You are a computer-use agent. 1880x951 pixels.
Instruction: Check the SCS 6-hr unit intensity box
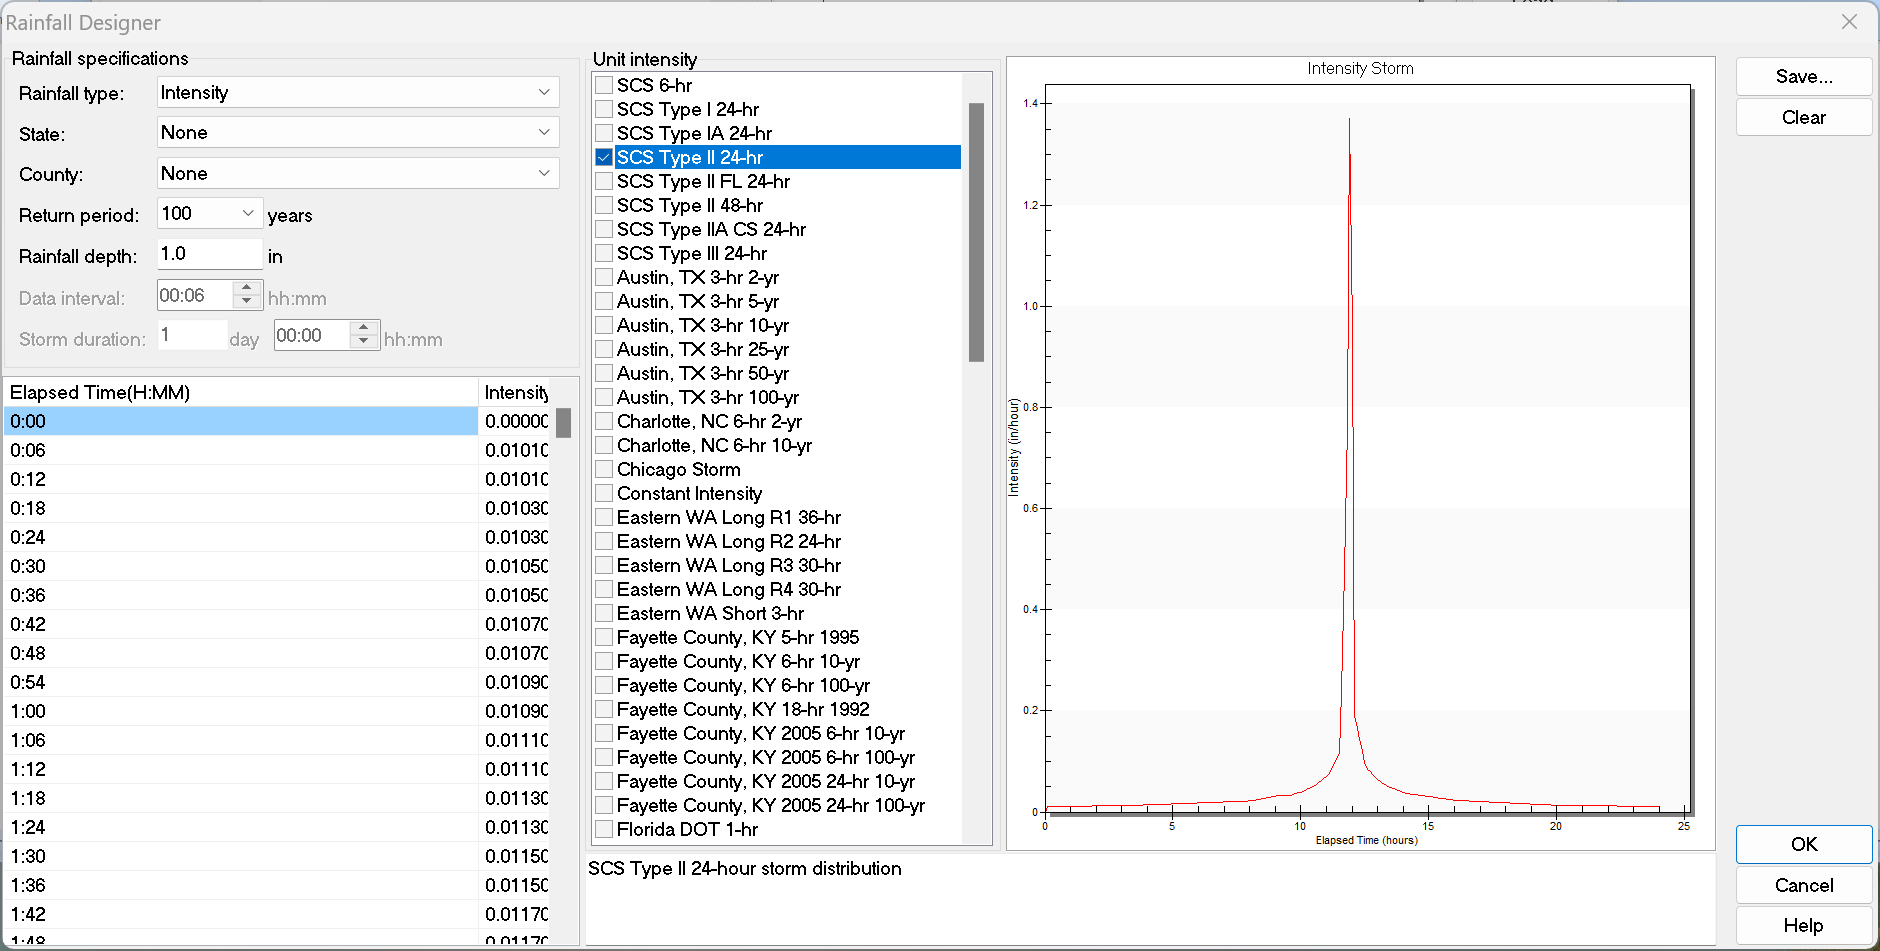pos(604,85)
